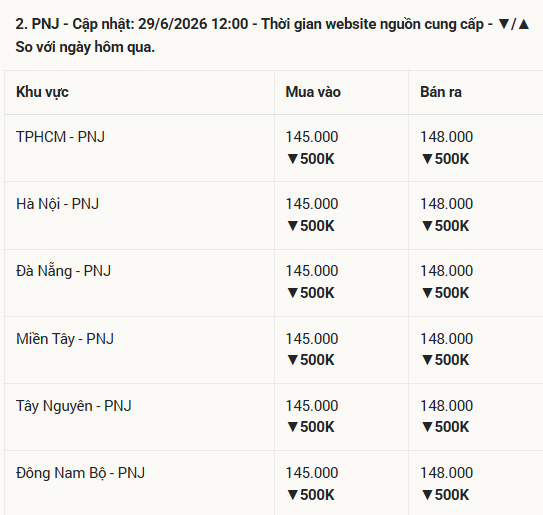Click the PNJ update heading text
543x515 pixels.
[x=272, y=35]
